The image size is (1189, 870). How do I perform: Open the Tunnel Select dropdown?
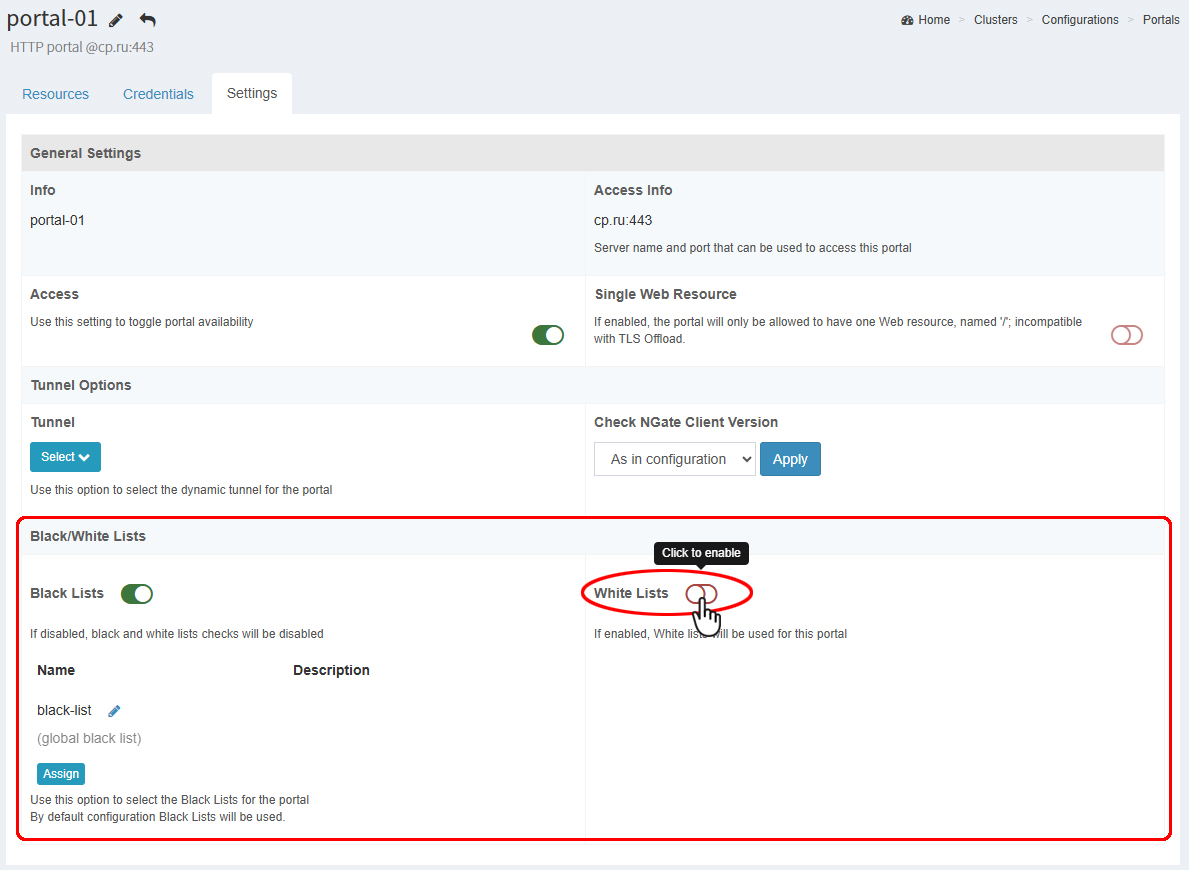coord(65,457)
